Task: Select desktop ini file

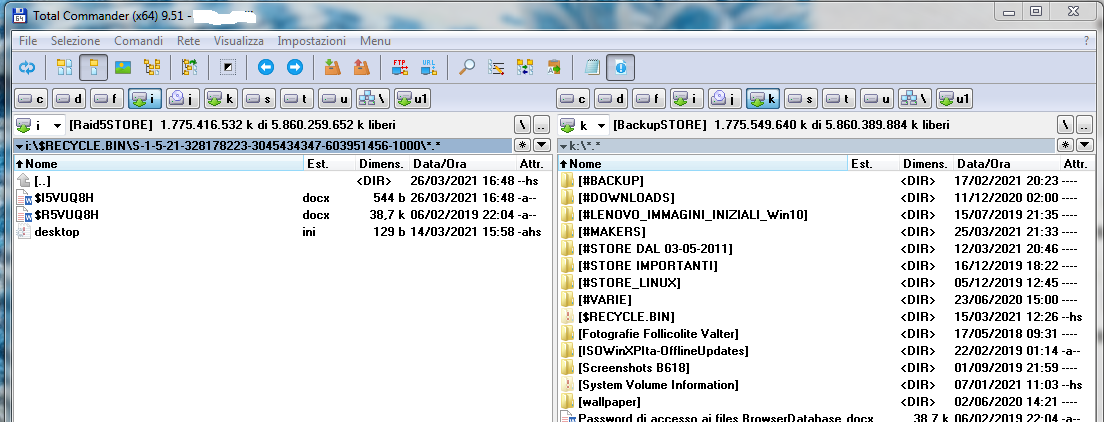Action: 282,232
